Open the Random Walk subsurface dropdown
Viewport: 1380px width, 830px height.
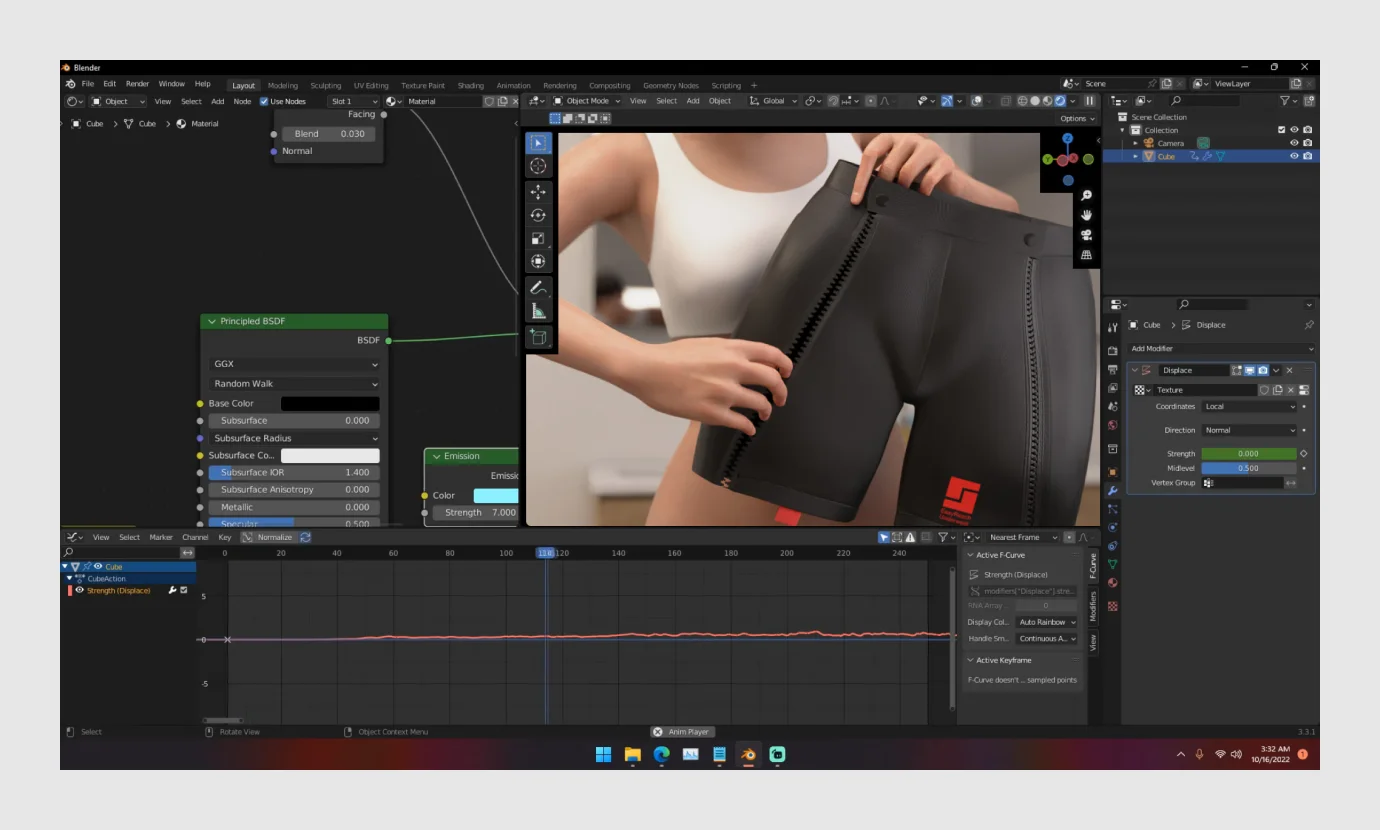pyautogui.click(x=295, y=384)
